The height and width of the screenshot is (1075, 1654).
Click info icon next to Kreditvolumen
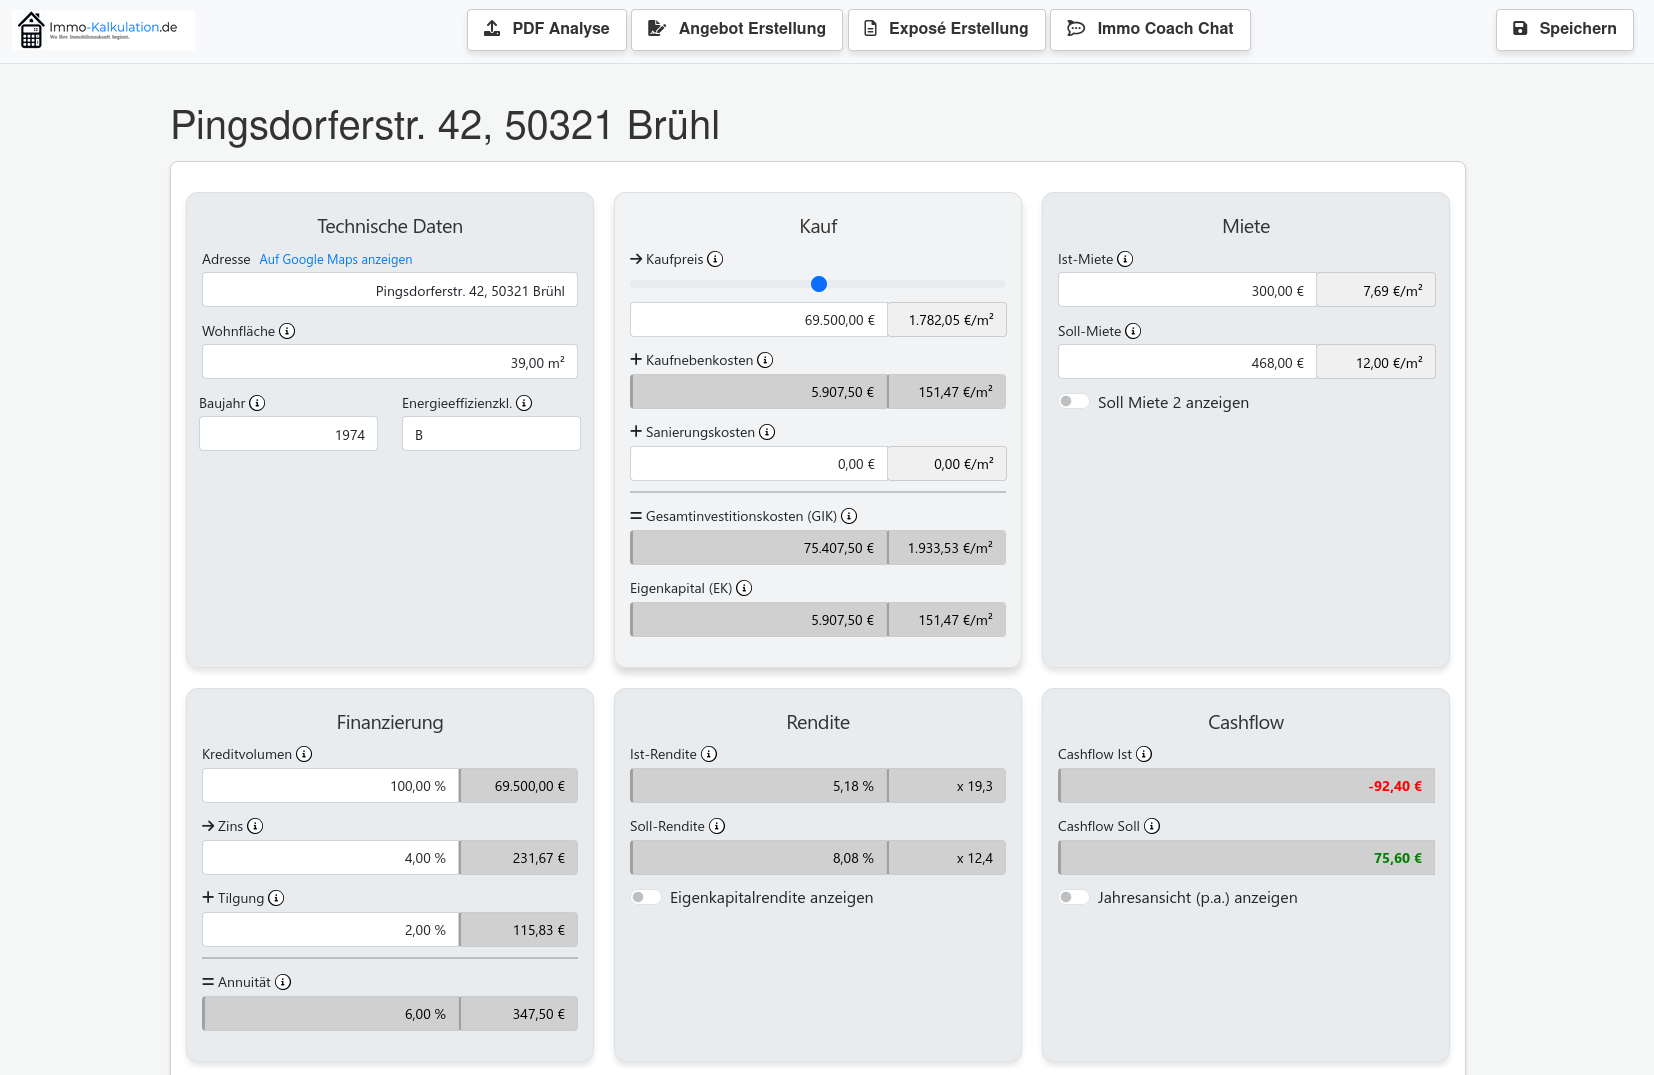[304, 754]
